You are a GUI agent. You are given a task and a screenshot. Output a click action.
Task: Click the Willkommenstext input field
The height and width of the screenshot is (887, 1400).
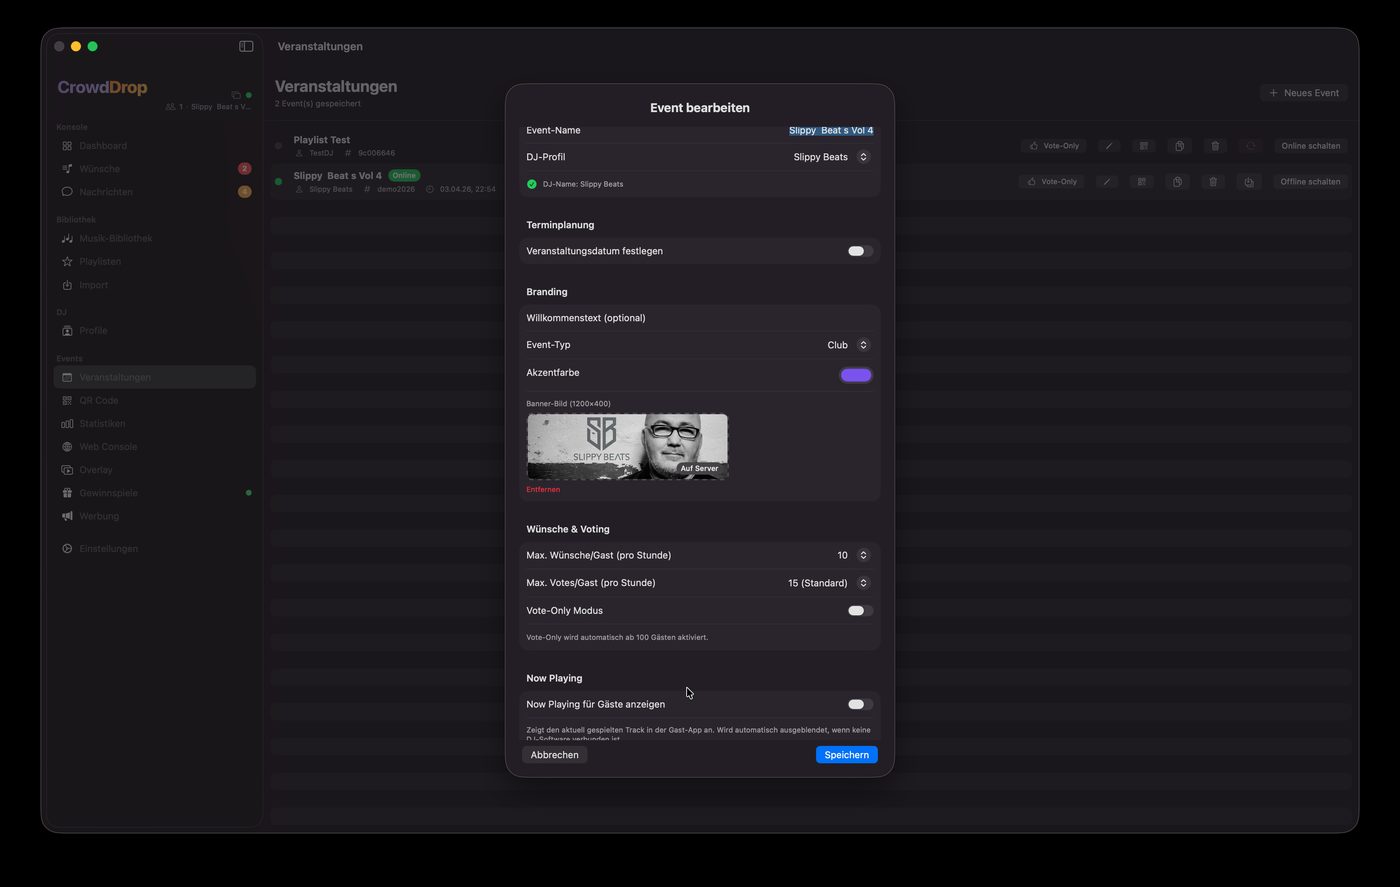698,318
